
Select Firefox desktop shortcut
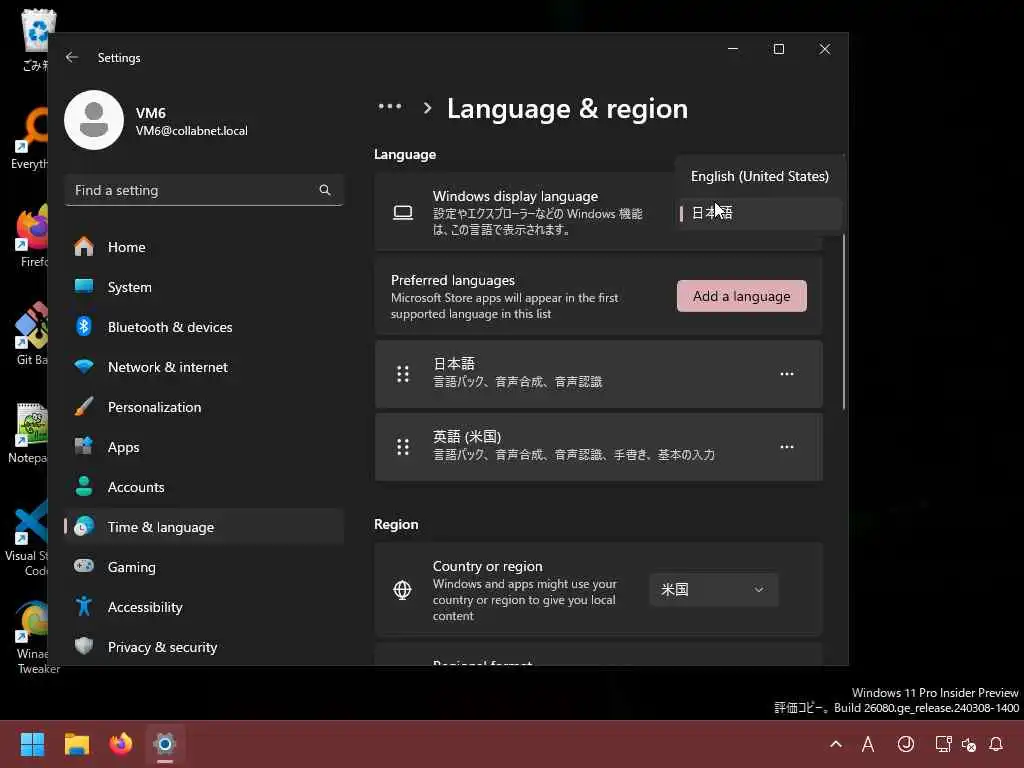pos(33,236)
